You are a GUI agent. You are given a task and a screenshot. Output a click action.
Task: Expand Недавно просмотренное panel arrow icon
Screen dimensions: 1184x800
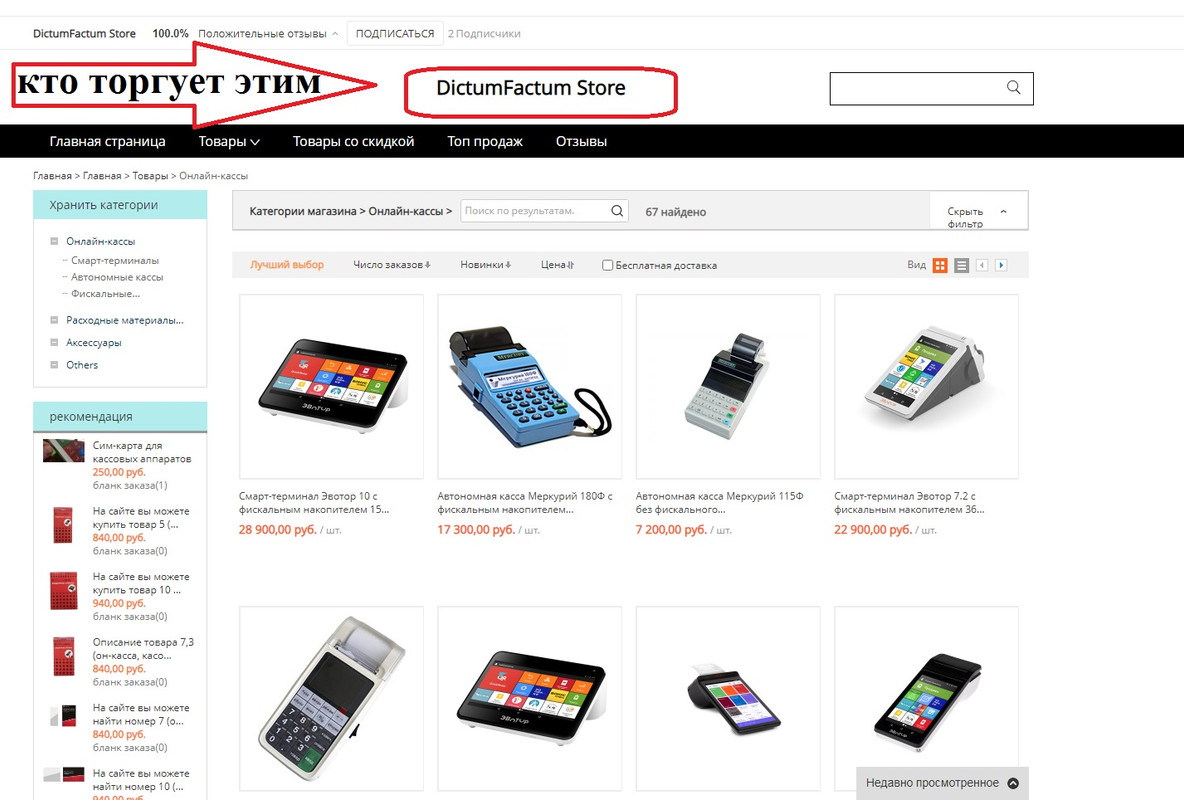1013,783
